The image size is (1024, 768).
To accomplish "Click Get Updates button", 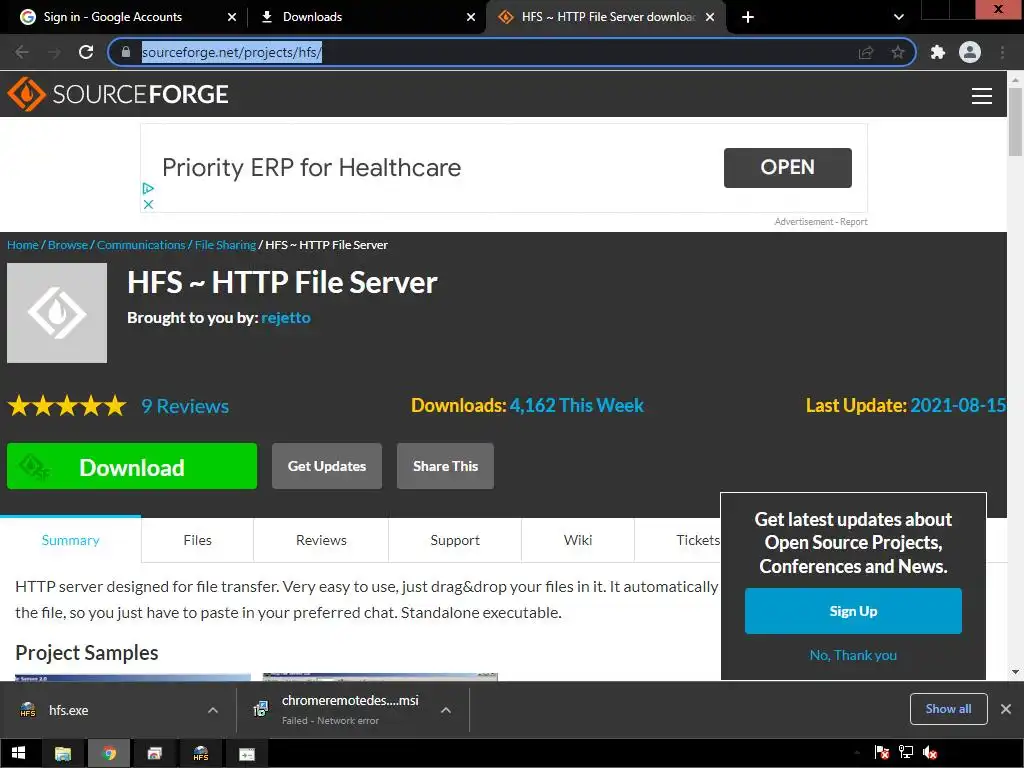I will tap(327, 466).
